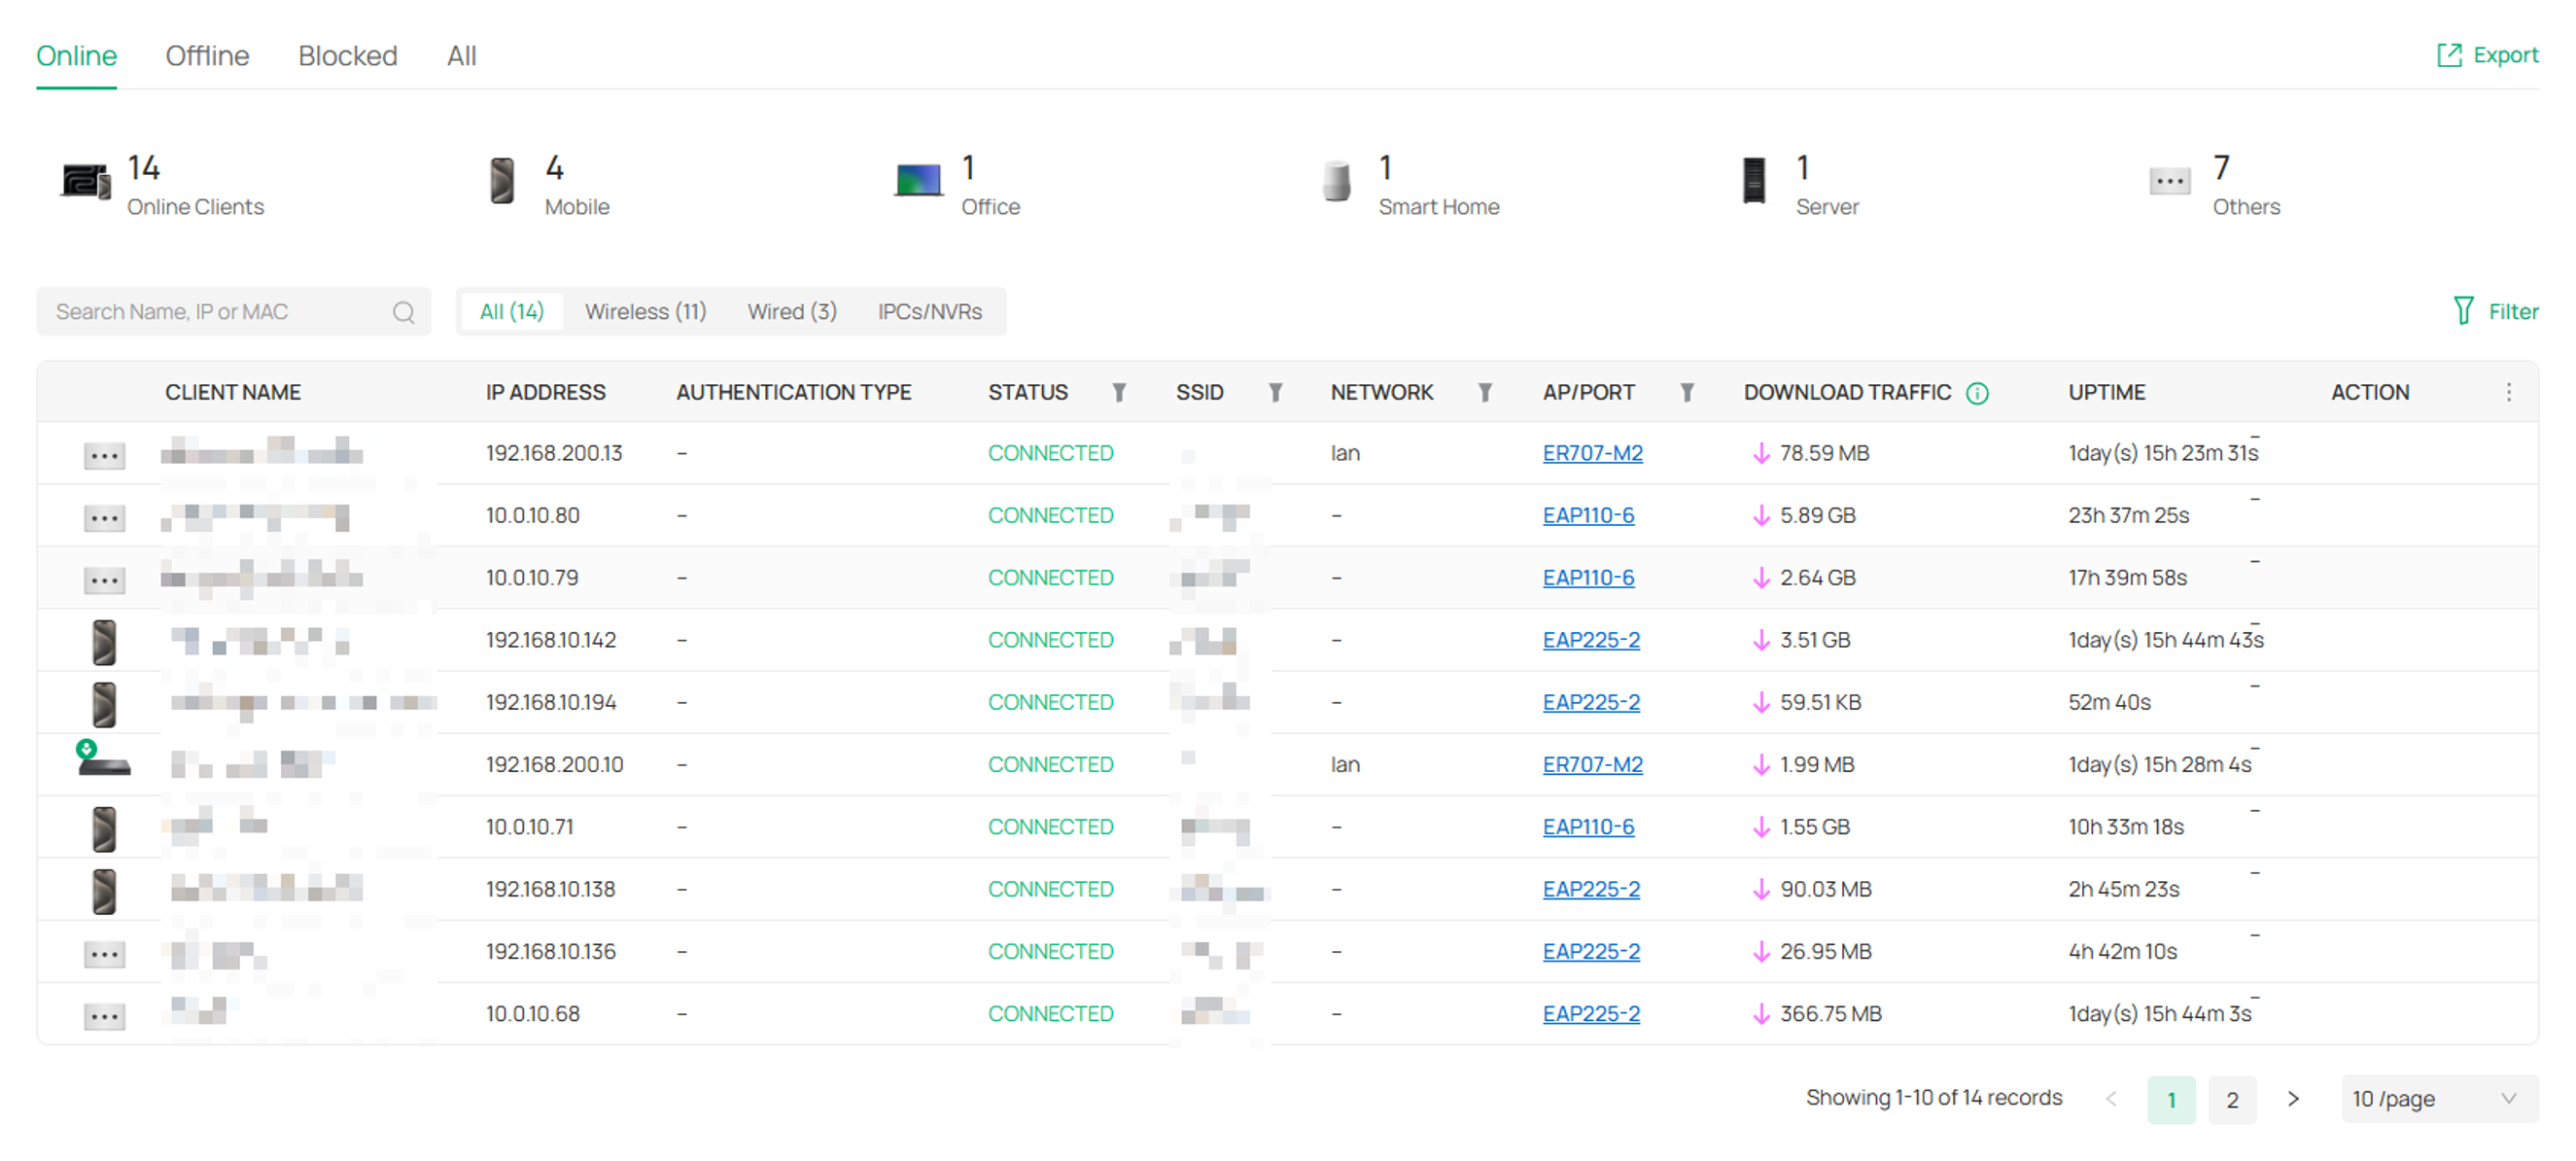Image resolution: width=2576 pixels, height=1161 pixels.
Task: Open EAP225-2 link for 192.168.10.136
Action: click(x=1591, y=951)
